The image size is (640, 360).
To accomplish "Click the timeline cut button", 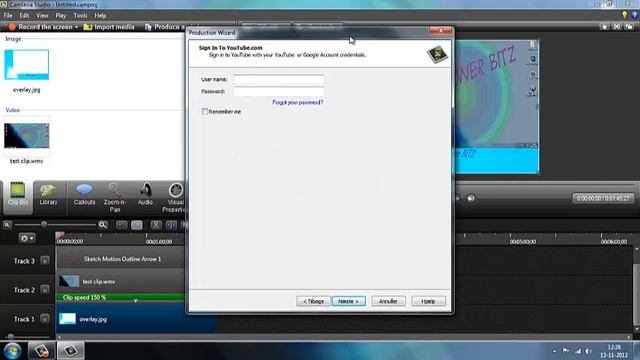I will click(156, 225).
